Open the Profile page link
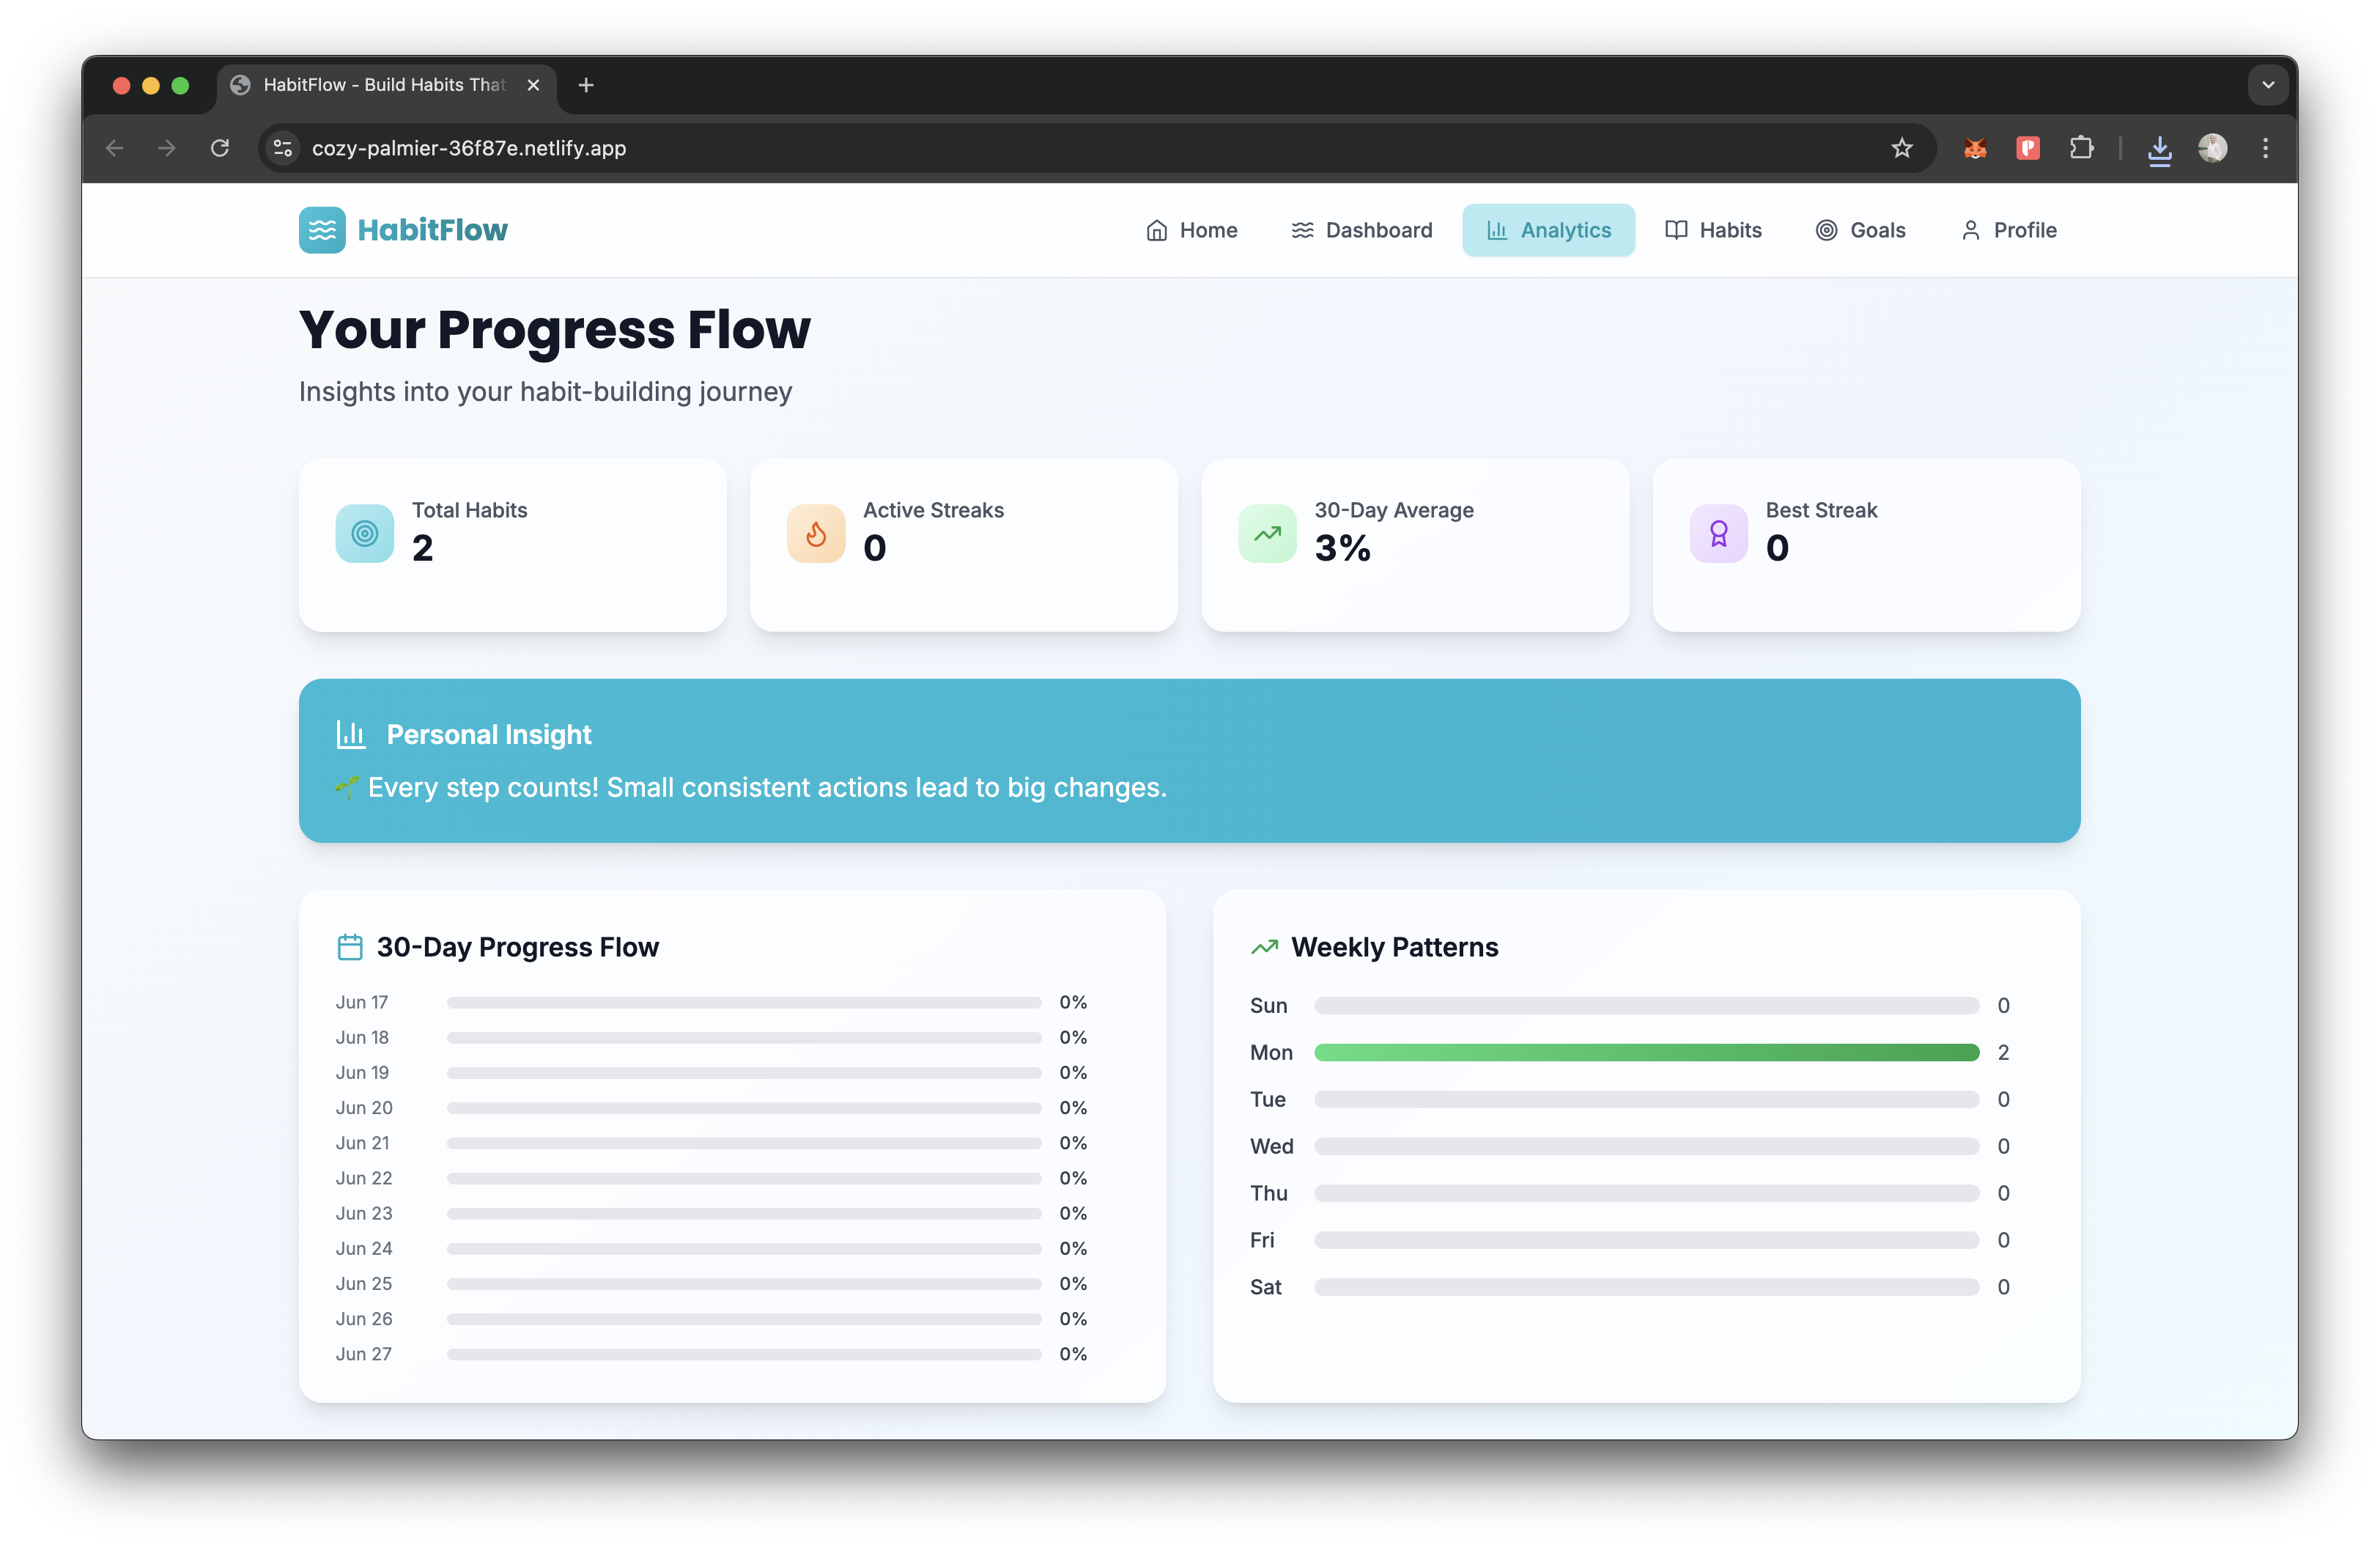 (x=2008, y=230)
